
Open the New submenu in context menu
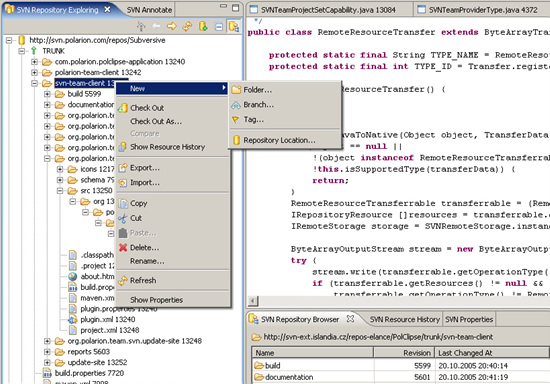(x=172, y=88)
